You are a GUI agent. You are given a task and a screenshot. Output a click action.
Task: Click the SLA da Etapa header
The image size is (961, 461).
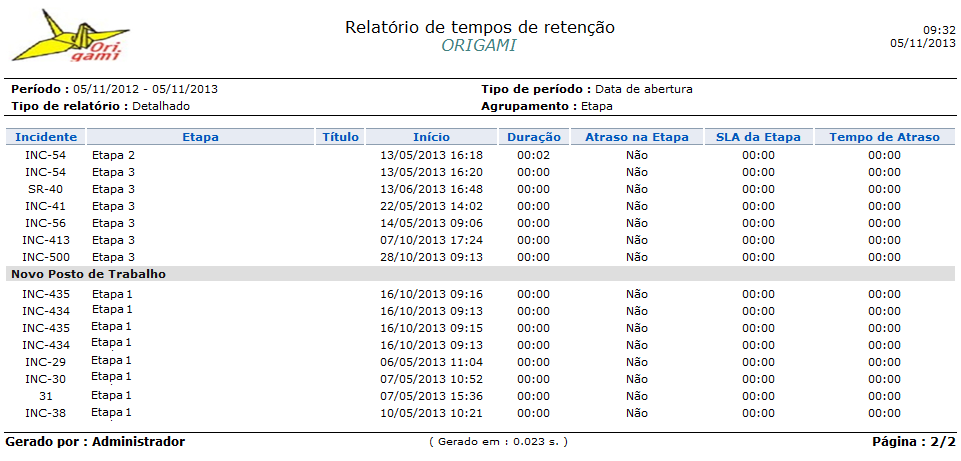point(758,137)
